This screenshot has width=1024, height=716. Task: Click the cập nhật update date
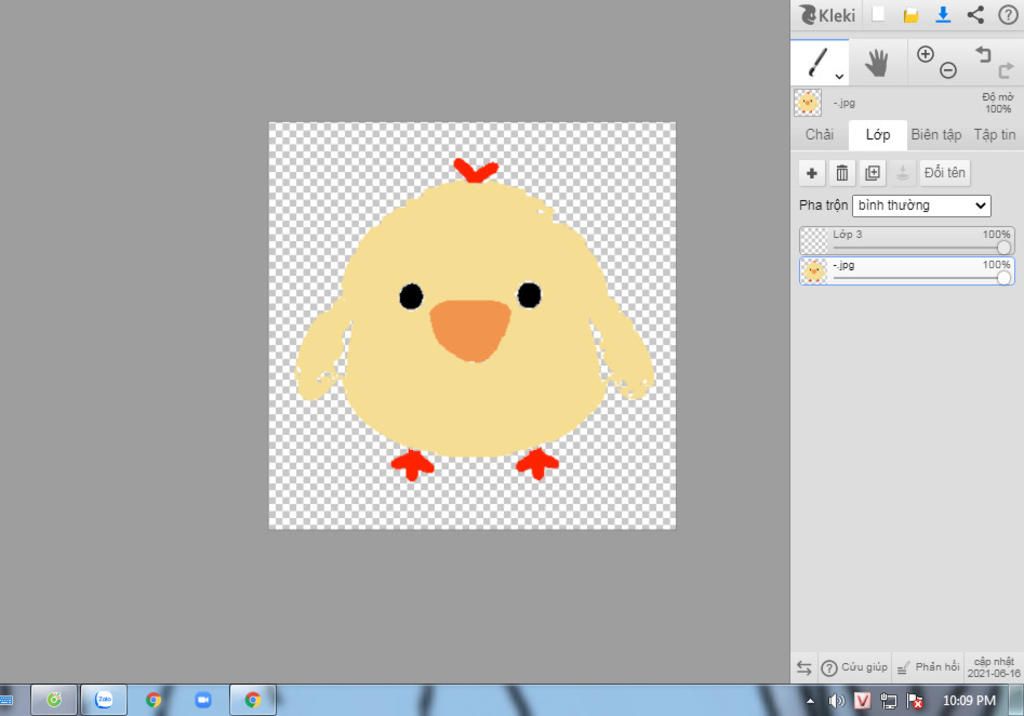[994, 668]
